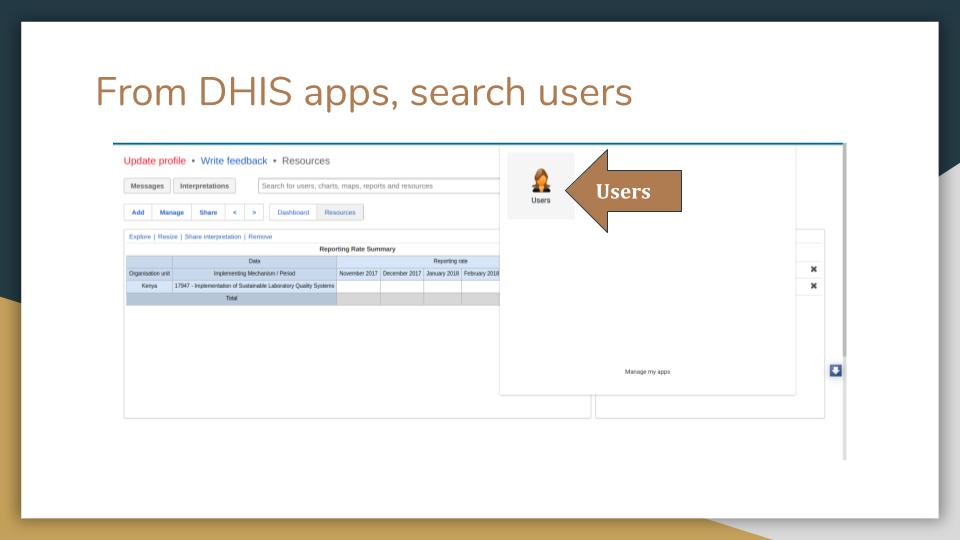
Task: Click the Resize link on the report
Action: 167,236
